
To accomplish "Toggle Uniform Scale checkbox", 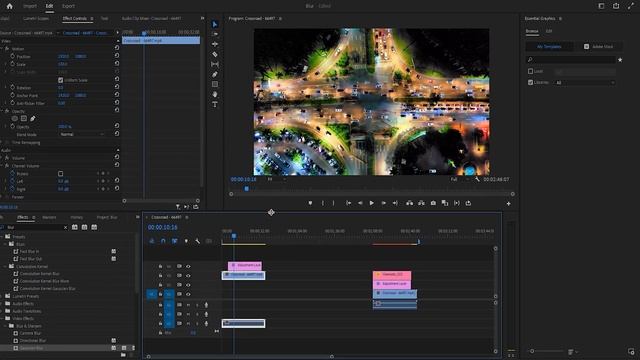I will [60, 80].
